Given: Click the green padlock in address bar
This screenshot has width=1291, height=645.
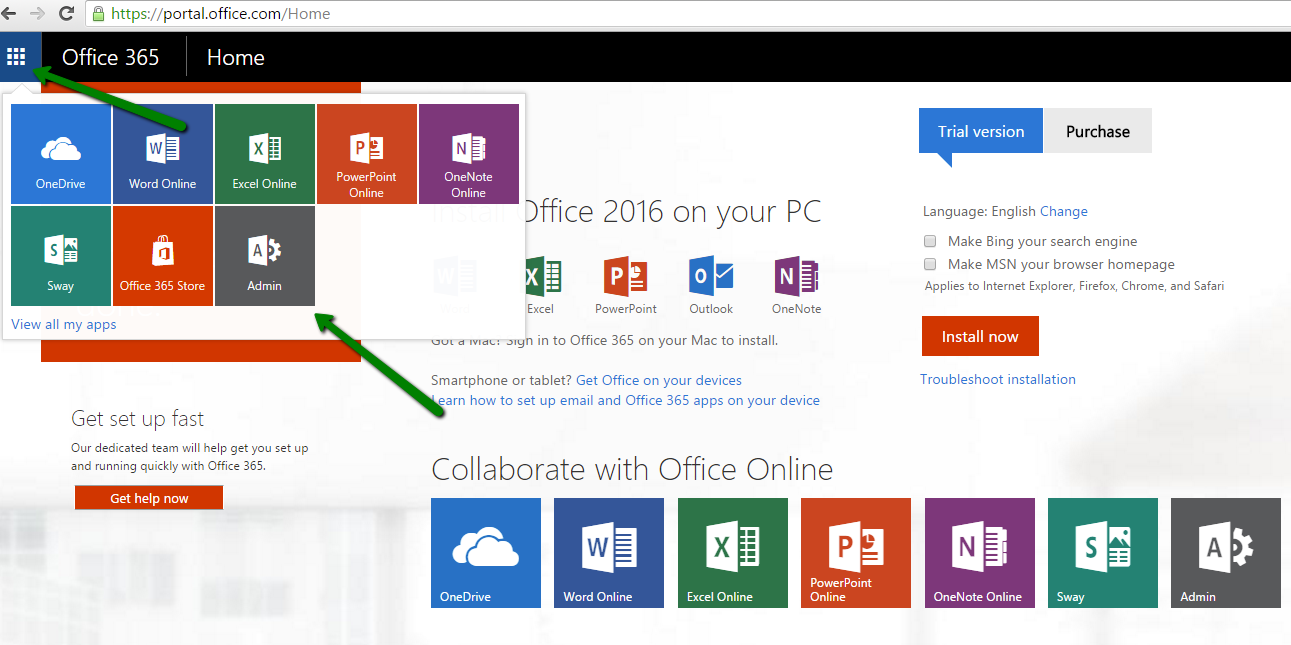Looking at the screenshot, I should (x=98, y=14).
